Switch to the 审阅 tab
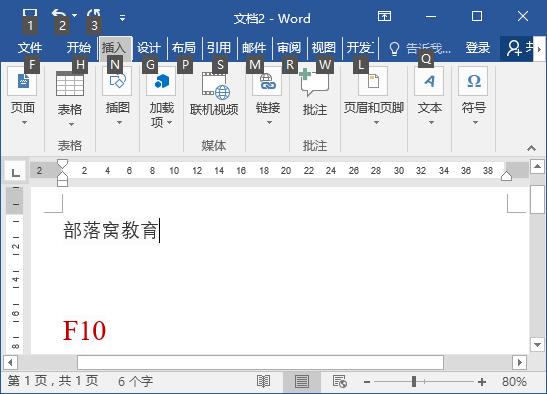 (x=289, y=47)
